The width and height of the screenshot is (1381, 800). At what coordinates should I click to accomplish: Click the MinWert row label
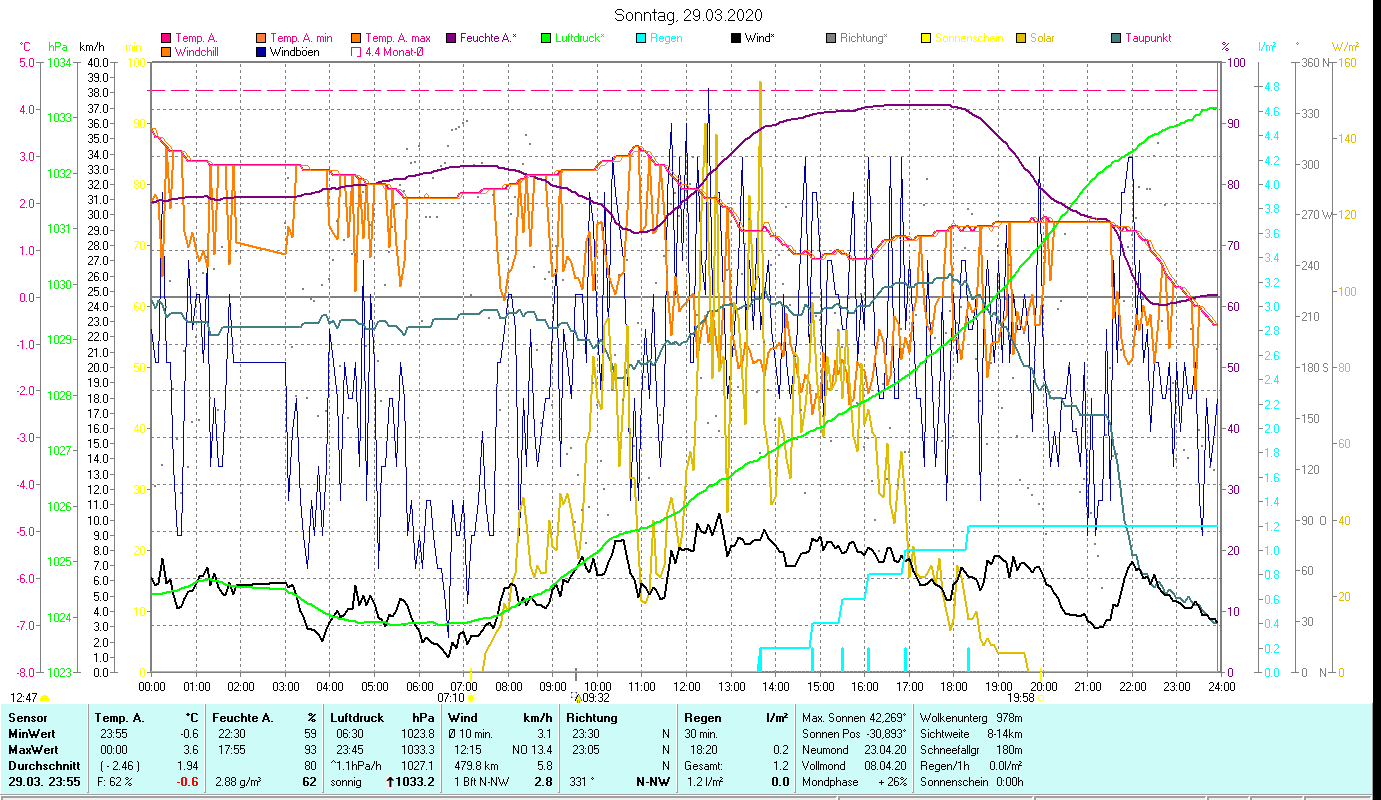click(x=31, y=733)
